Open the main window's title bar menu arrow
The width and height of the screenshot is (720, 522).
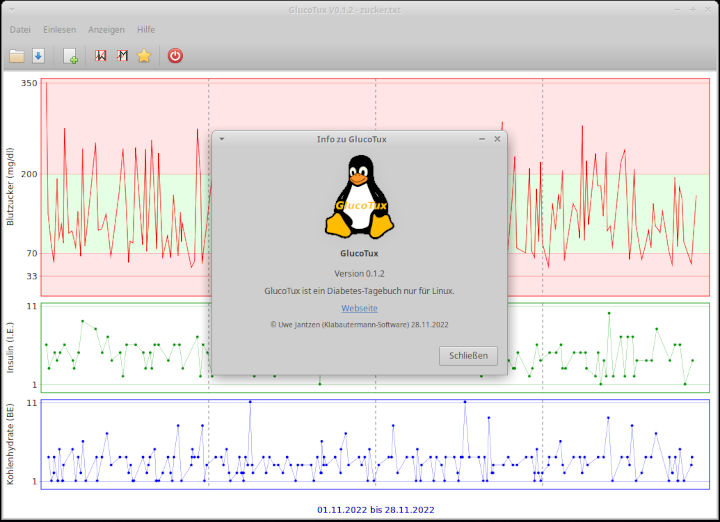click(11, 10)
